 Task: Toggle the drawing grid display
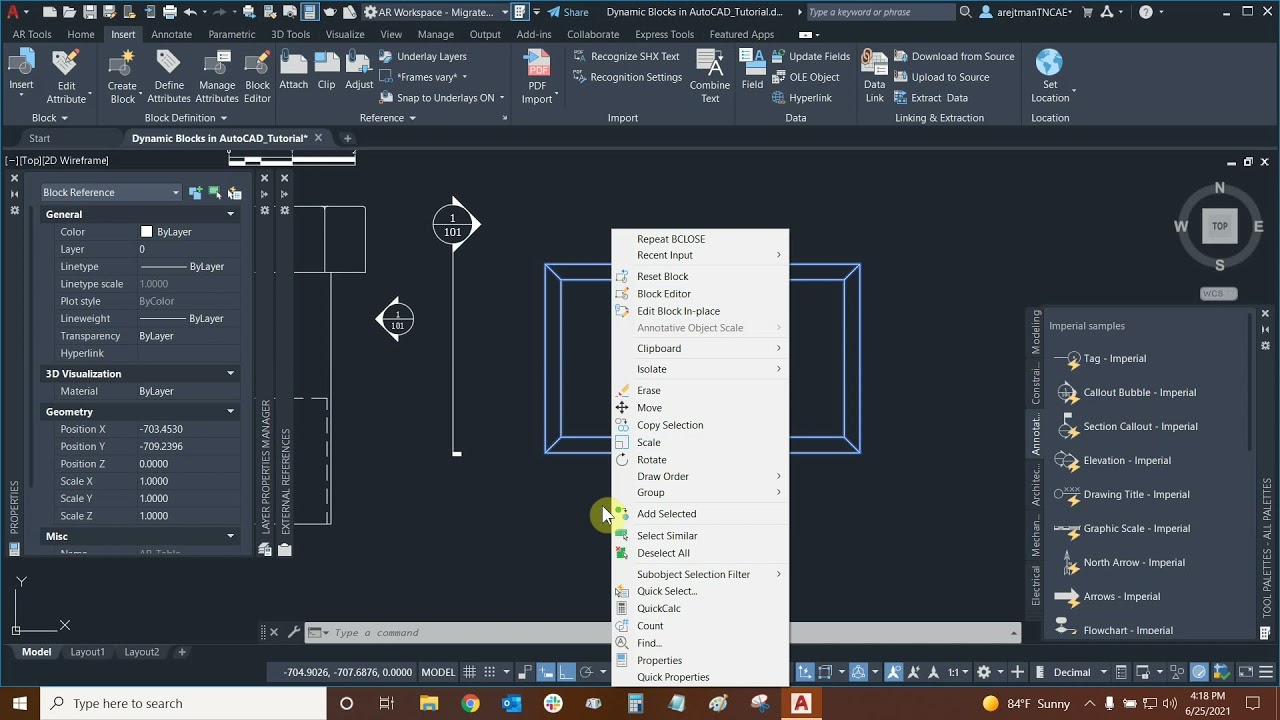469,672
